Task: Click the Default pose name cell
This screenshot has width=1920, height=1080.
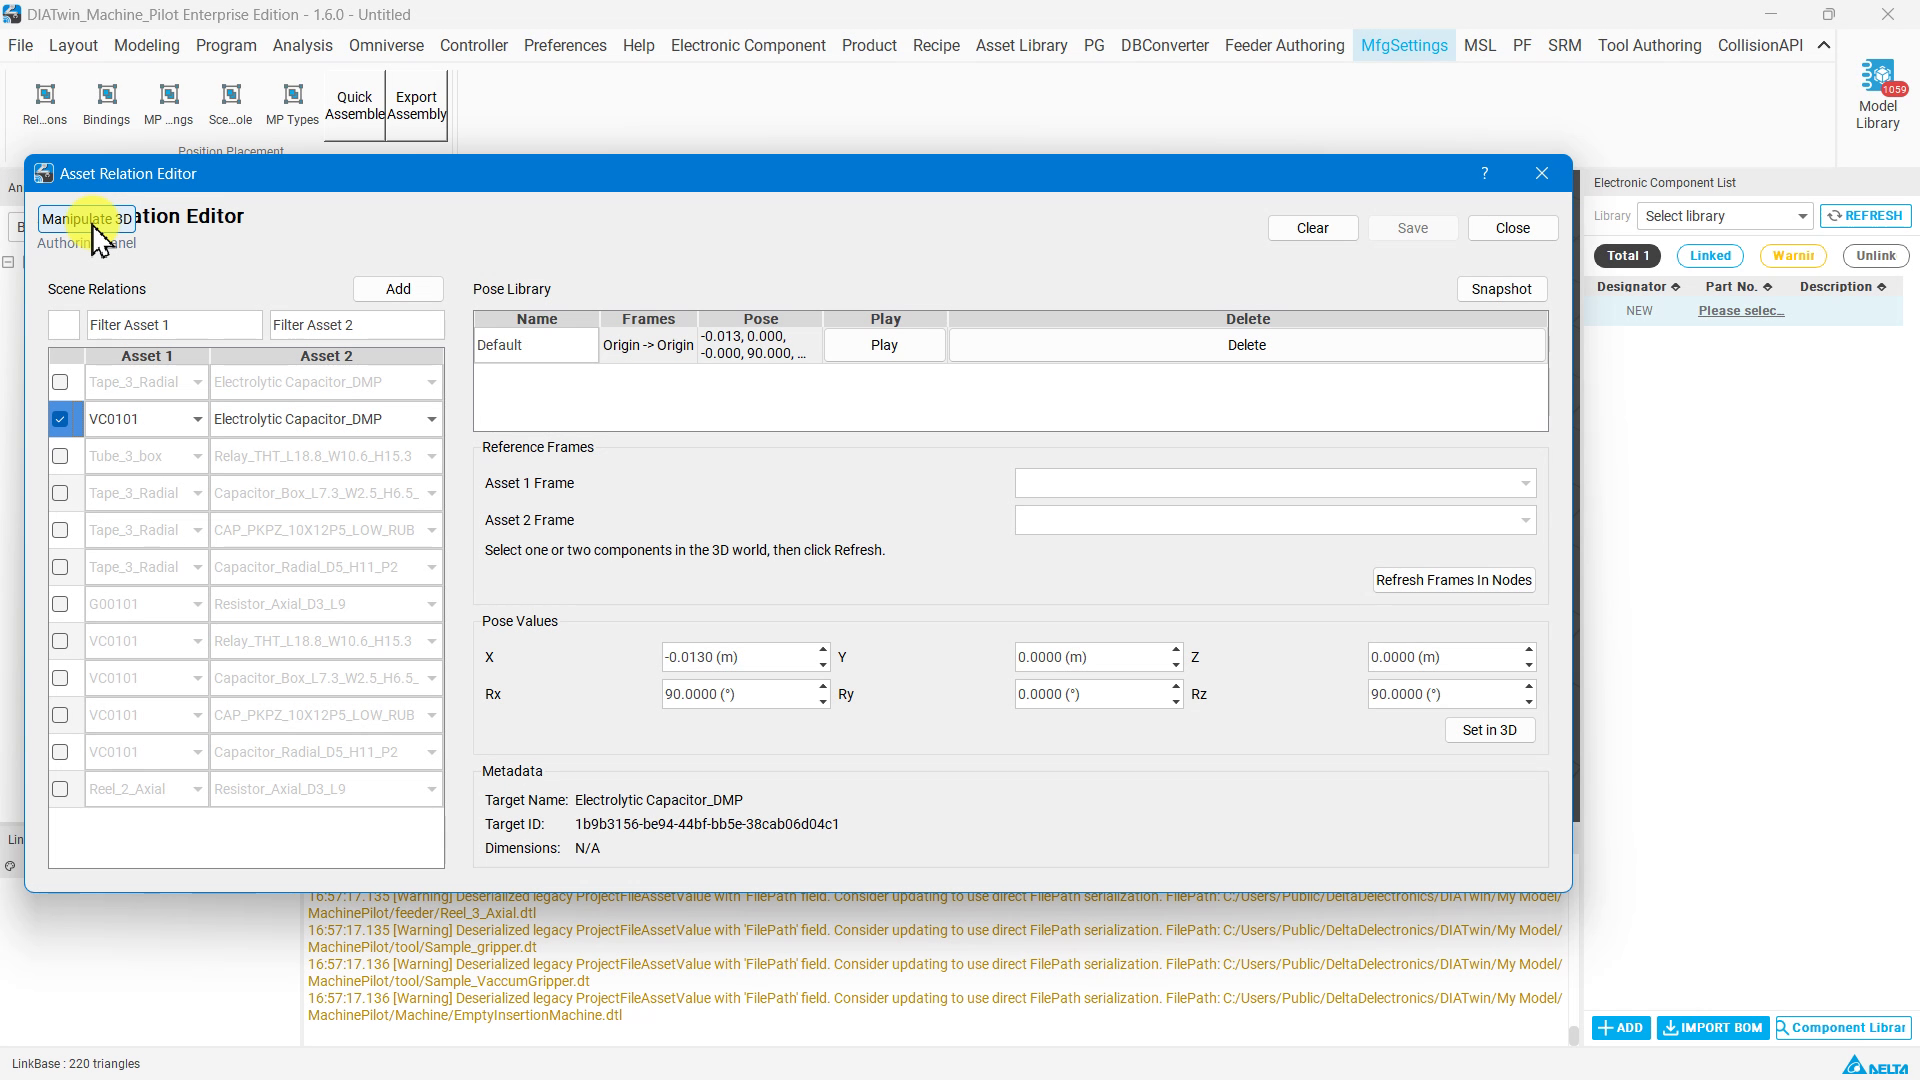Action: [536, 345]
